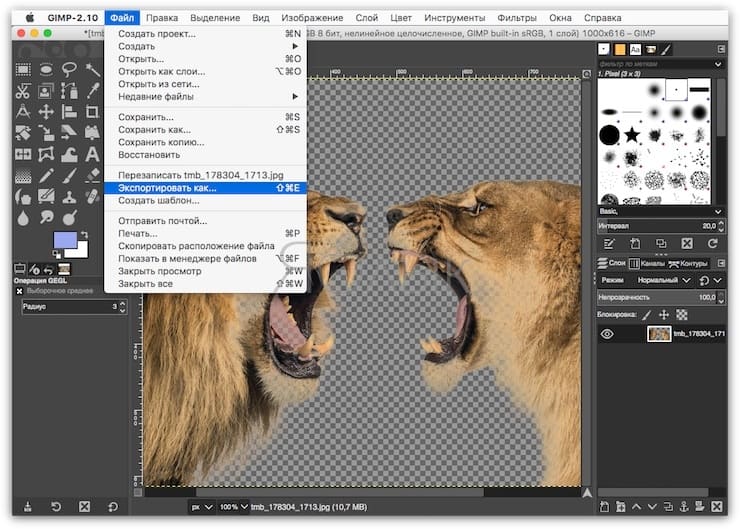Screen dimensions: 740x529
Task: Switch to the Каналы tab
Action: coord(648,263)
